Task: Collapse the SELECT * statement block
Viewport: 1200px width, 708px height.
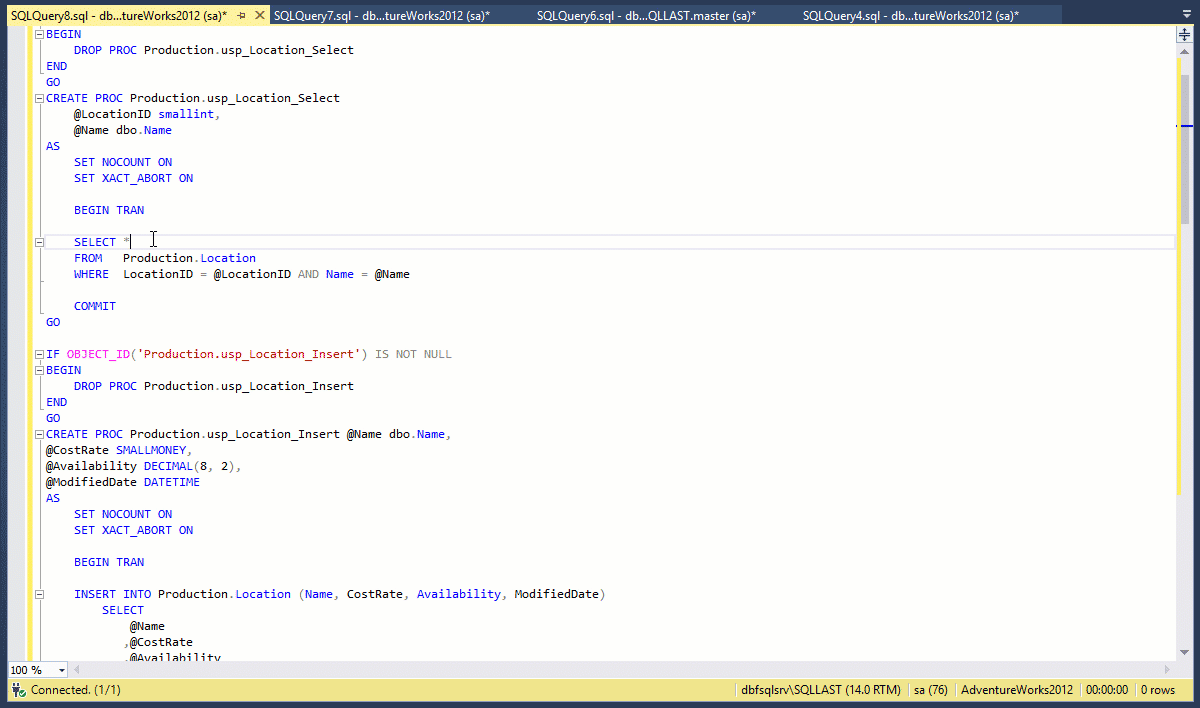Action: 39,242
